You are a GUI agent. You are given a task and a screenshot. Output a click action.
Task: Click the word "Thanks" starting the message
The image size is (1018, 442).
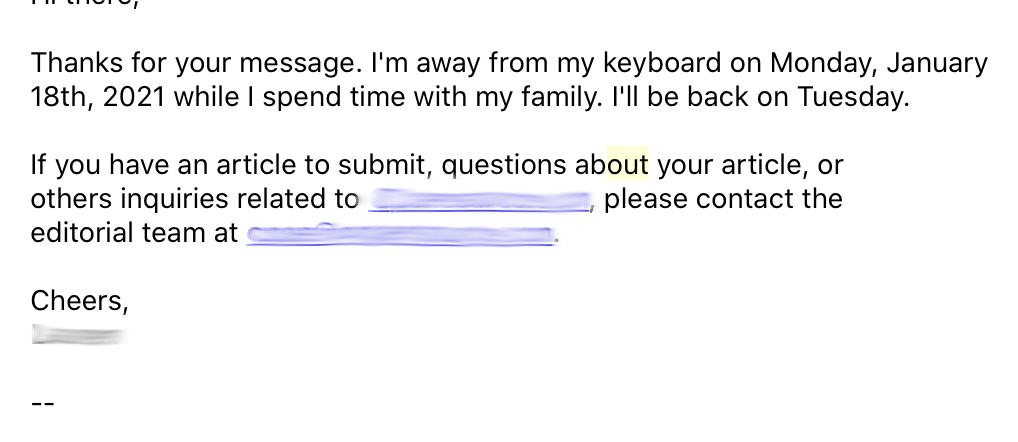coord(77,64)
